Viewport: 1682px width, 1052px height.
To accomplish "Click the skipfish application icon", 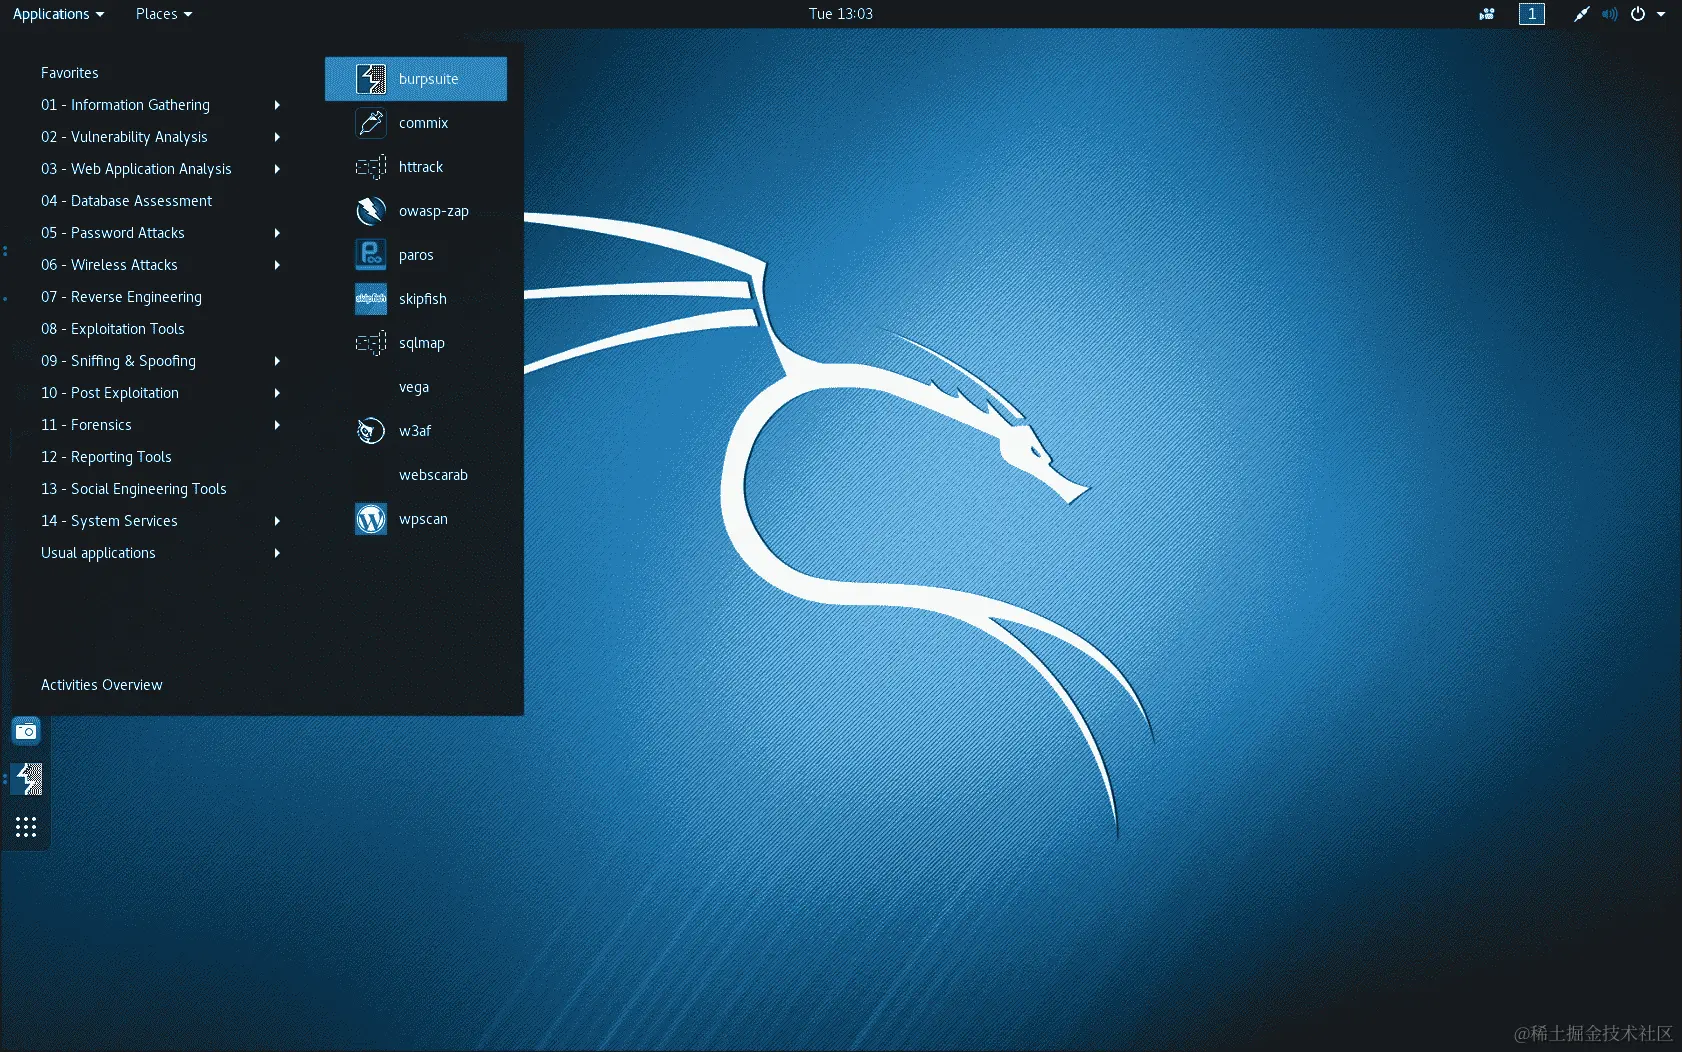I will click(x=371, y=299).
